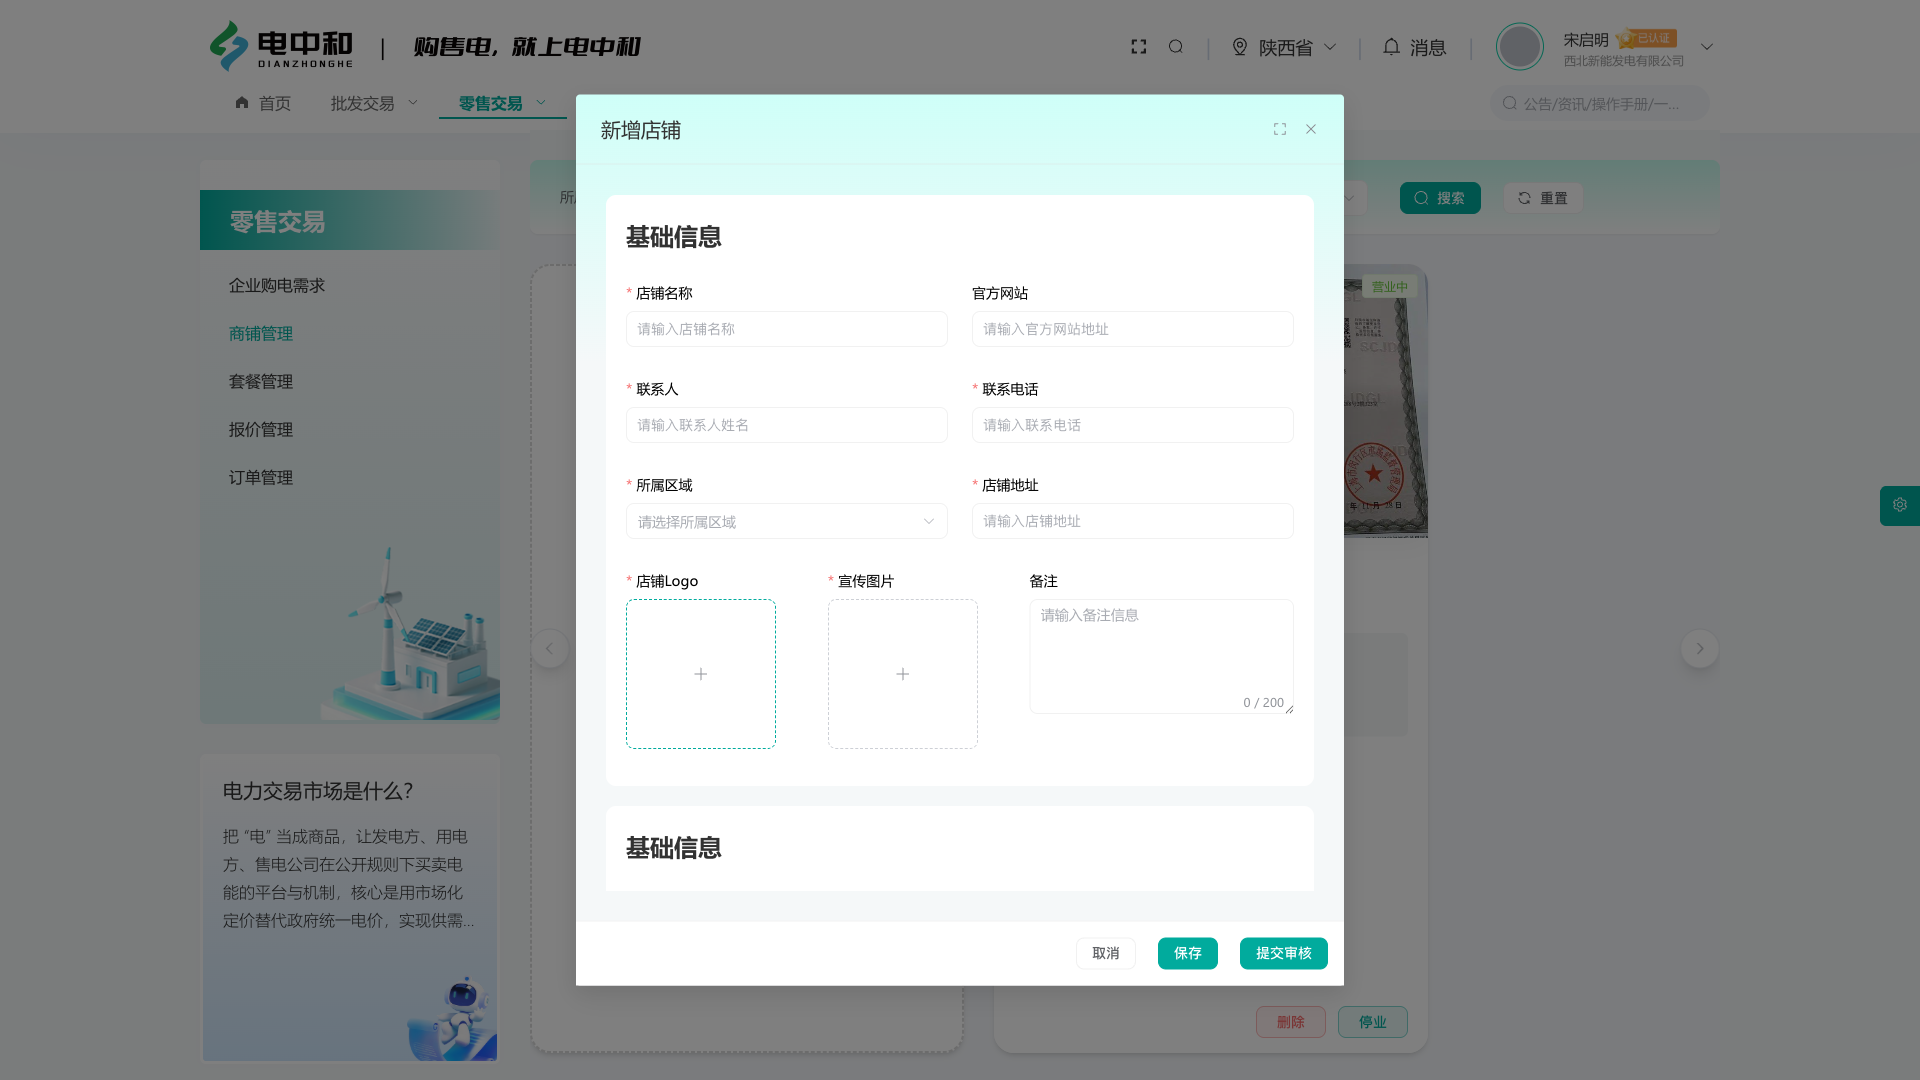Focus the 店铺地址 input field

click(1133, 521)
